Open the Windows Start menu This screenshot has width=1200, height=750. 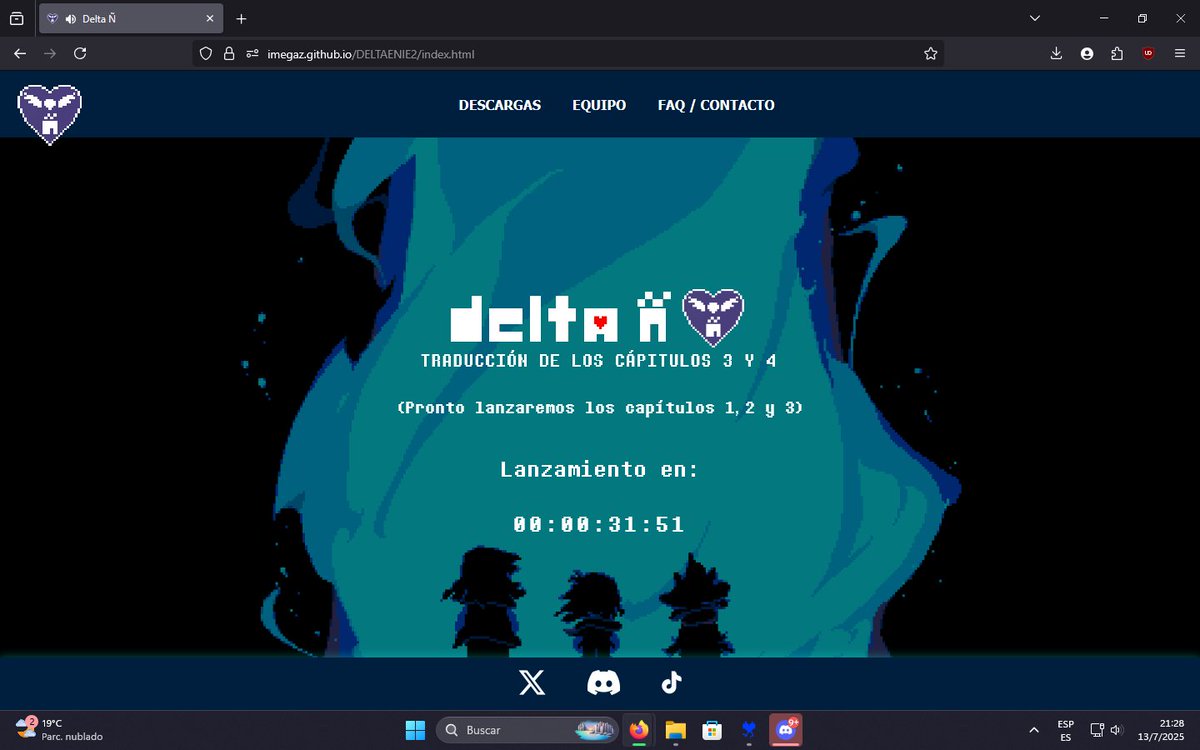(x=415, y=730)
